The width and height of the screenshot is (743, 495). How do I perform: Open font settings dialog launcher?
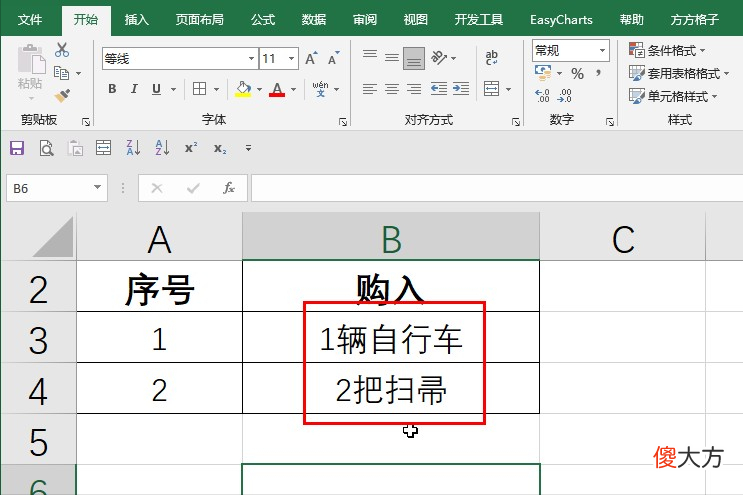point(343,122)
